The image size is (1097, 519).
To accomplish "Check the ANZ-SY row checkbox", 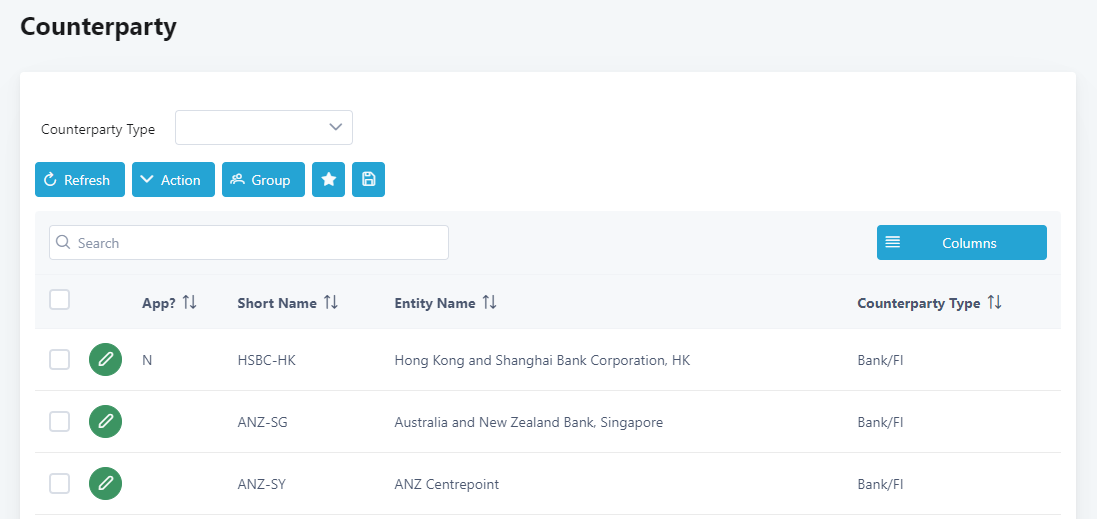I will pyautogui.click(x=60, y=484).
